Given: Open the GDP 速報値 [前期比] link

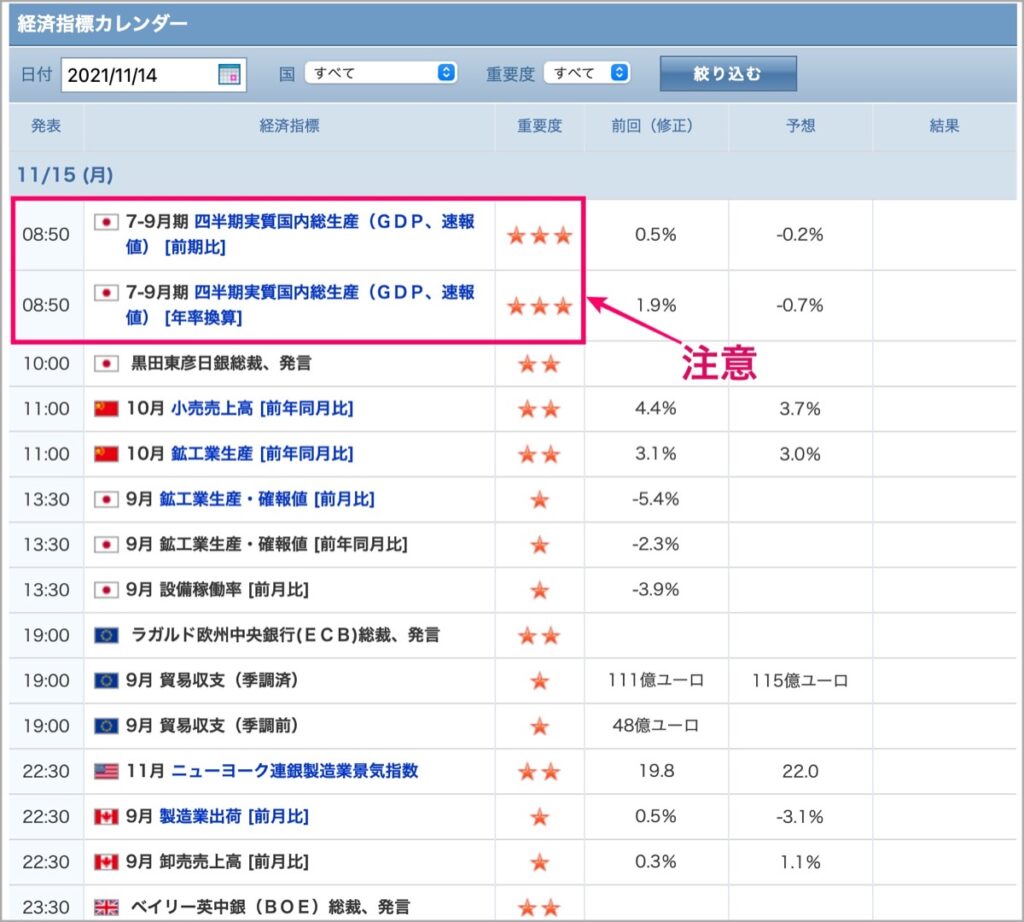Looking at the screenshot, I should pyautogui.click(x=300, y=234).
